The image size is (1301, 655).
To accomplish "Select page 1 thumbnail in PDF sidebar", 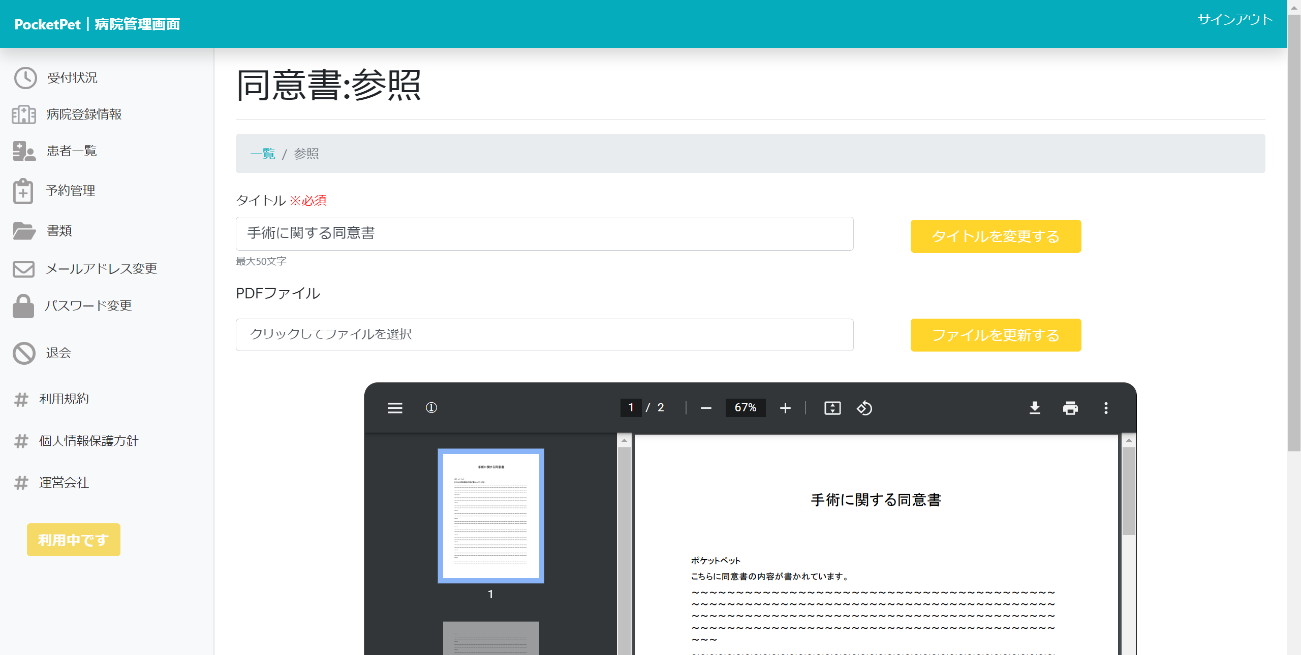I will (x=491, y=516).
